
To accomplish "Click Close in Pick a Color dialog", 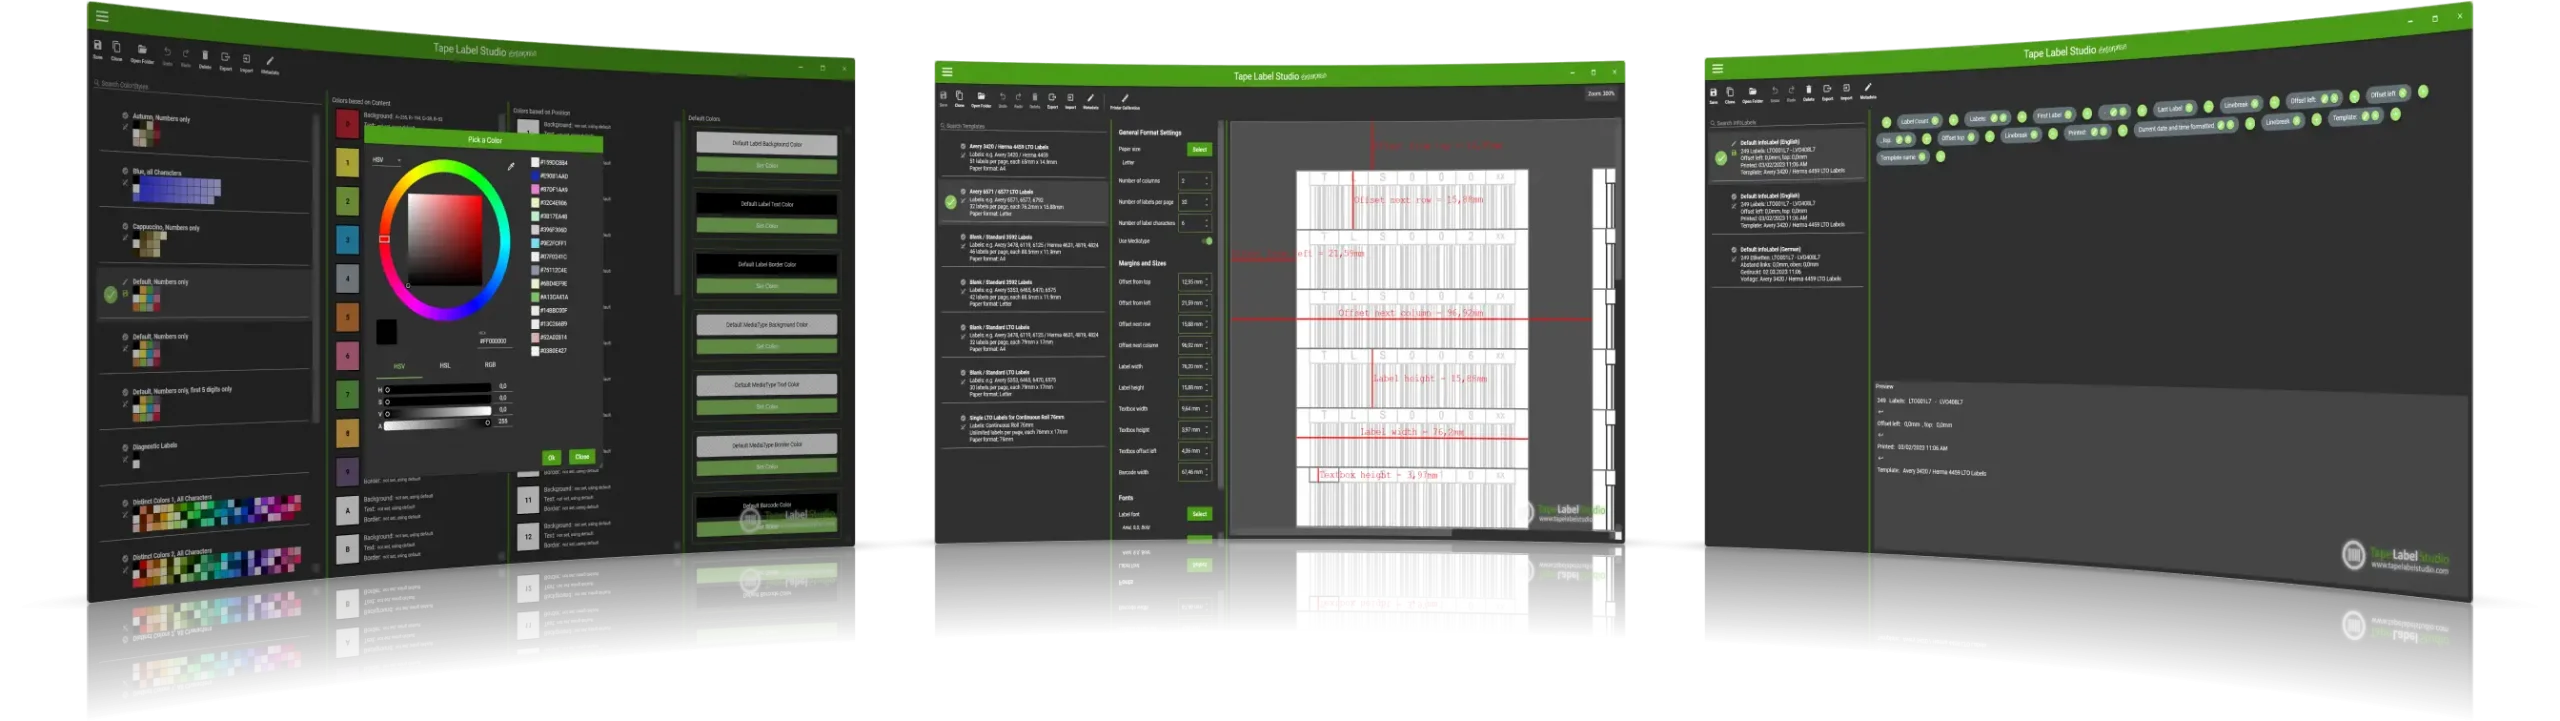I will pyautogui.click(x=582, y=457).
